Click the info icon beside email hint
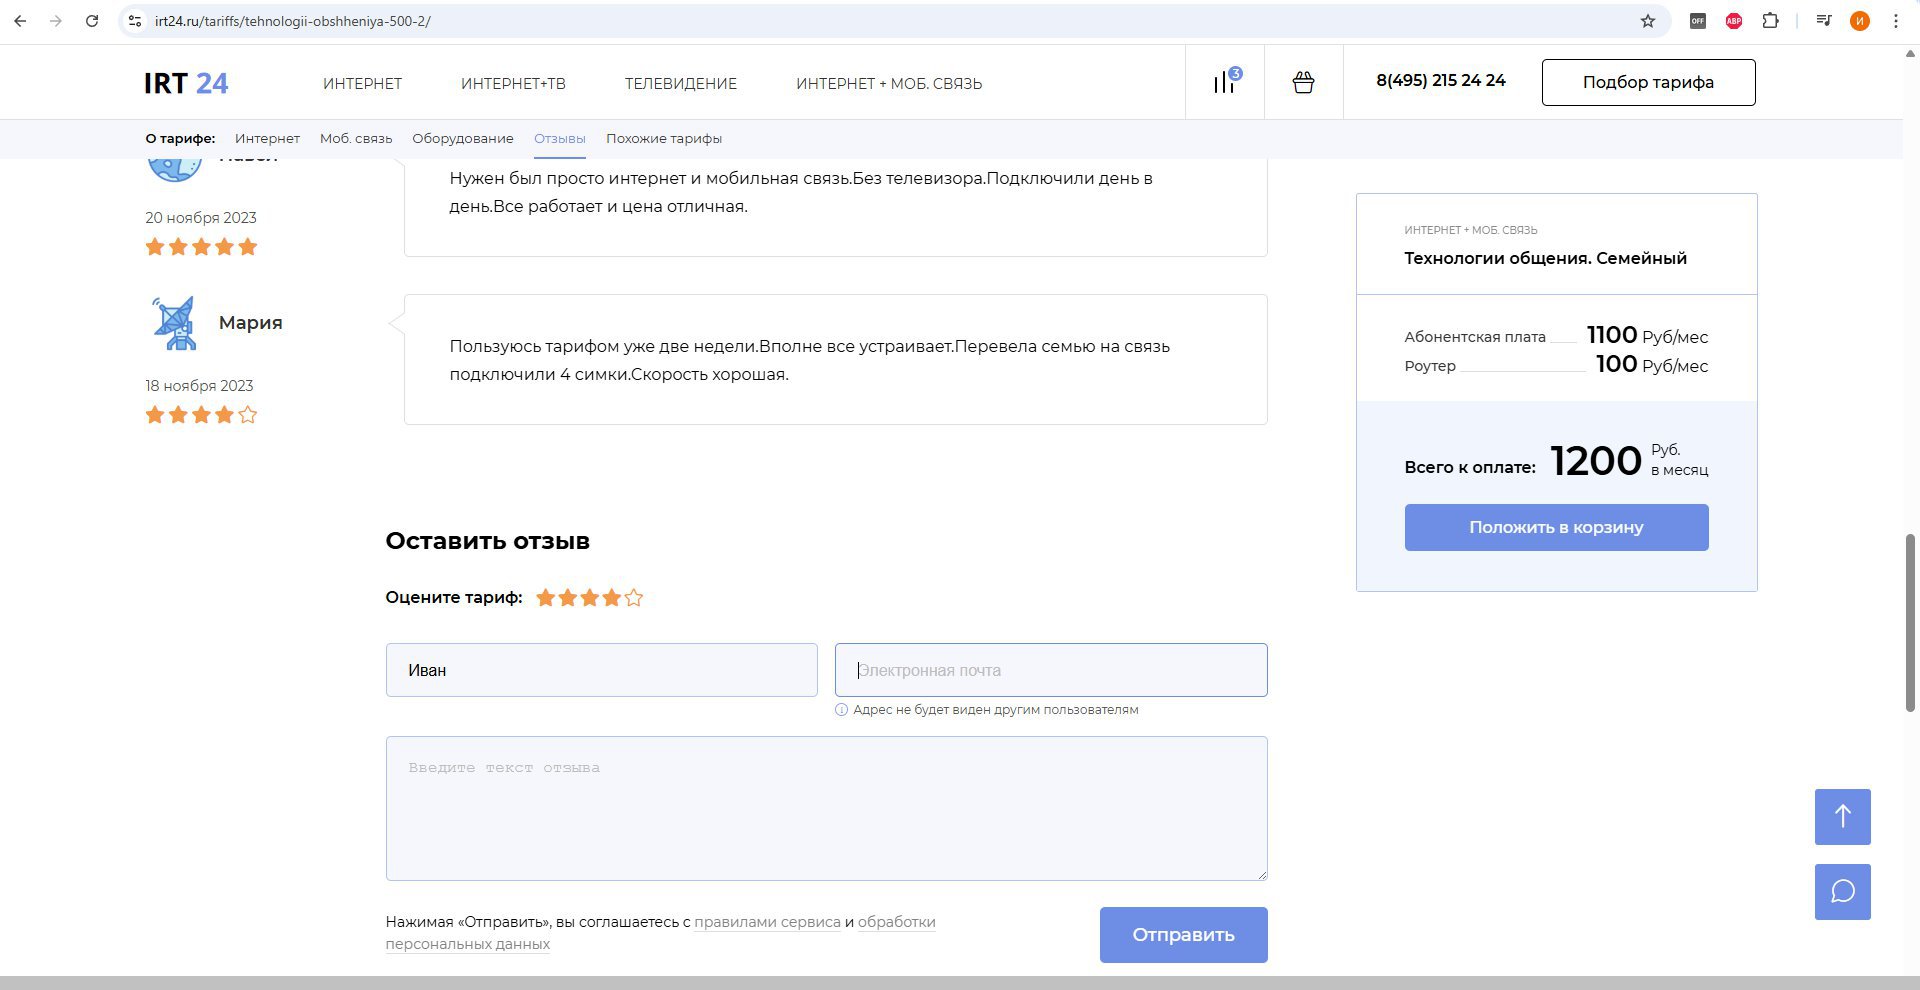Viewport: 1920px width, 990px height. [841, 710]
